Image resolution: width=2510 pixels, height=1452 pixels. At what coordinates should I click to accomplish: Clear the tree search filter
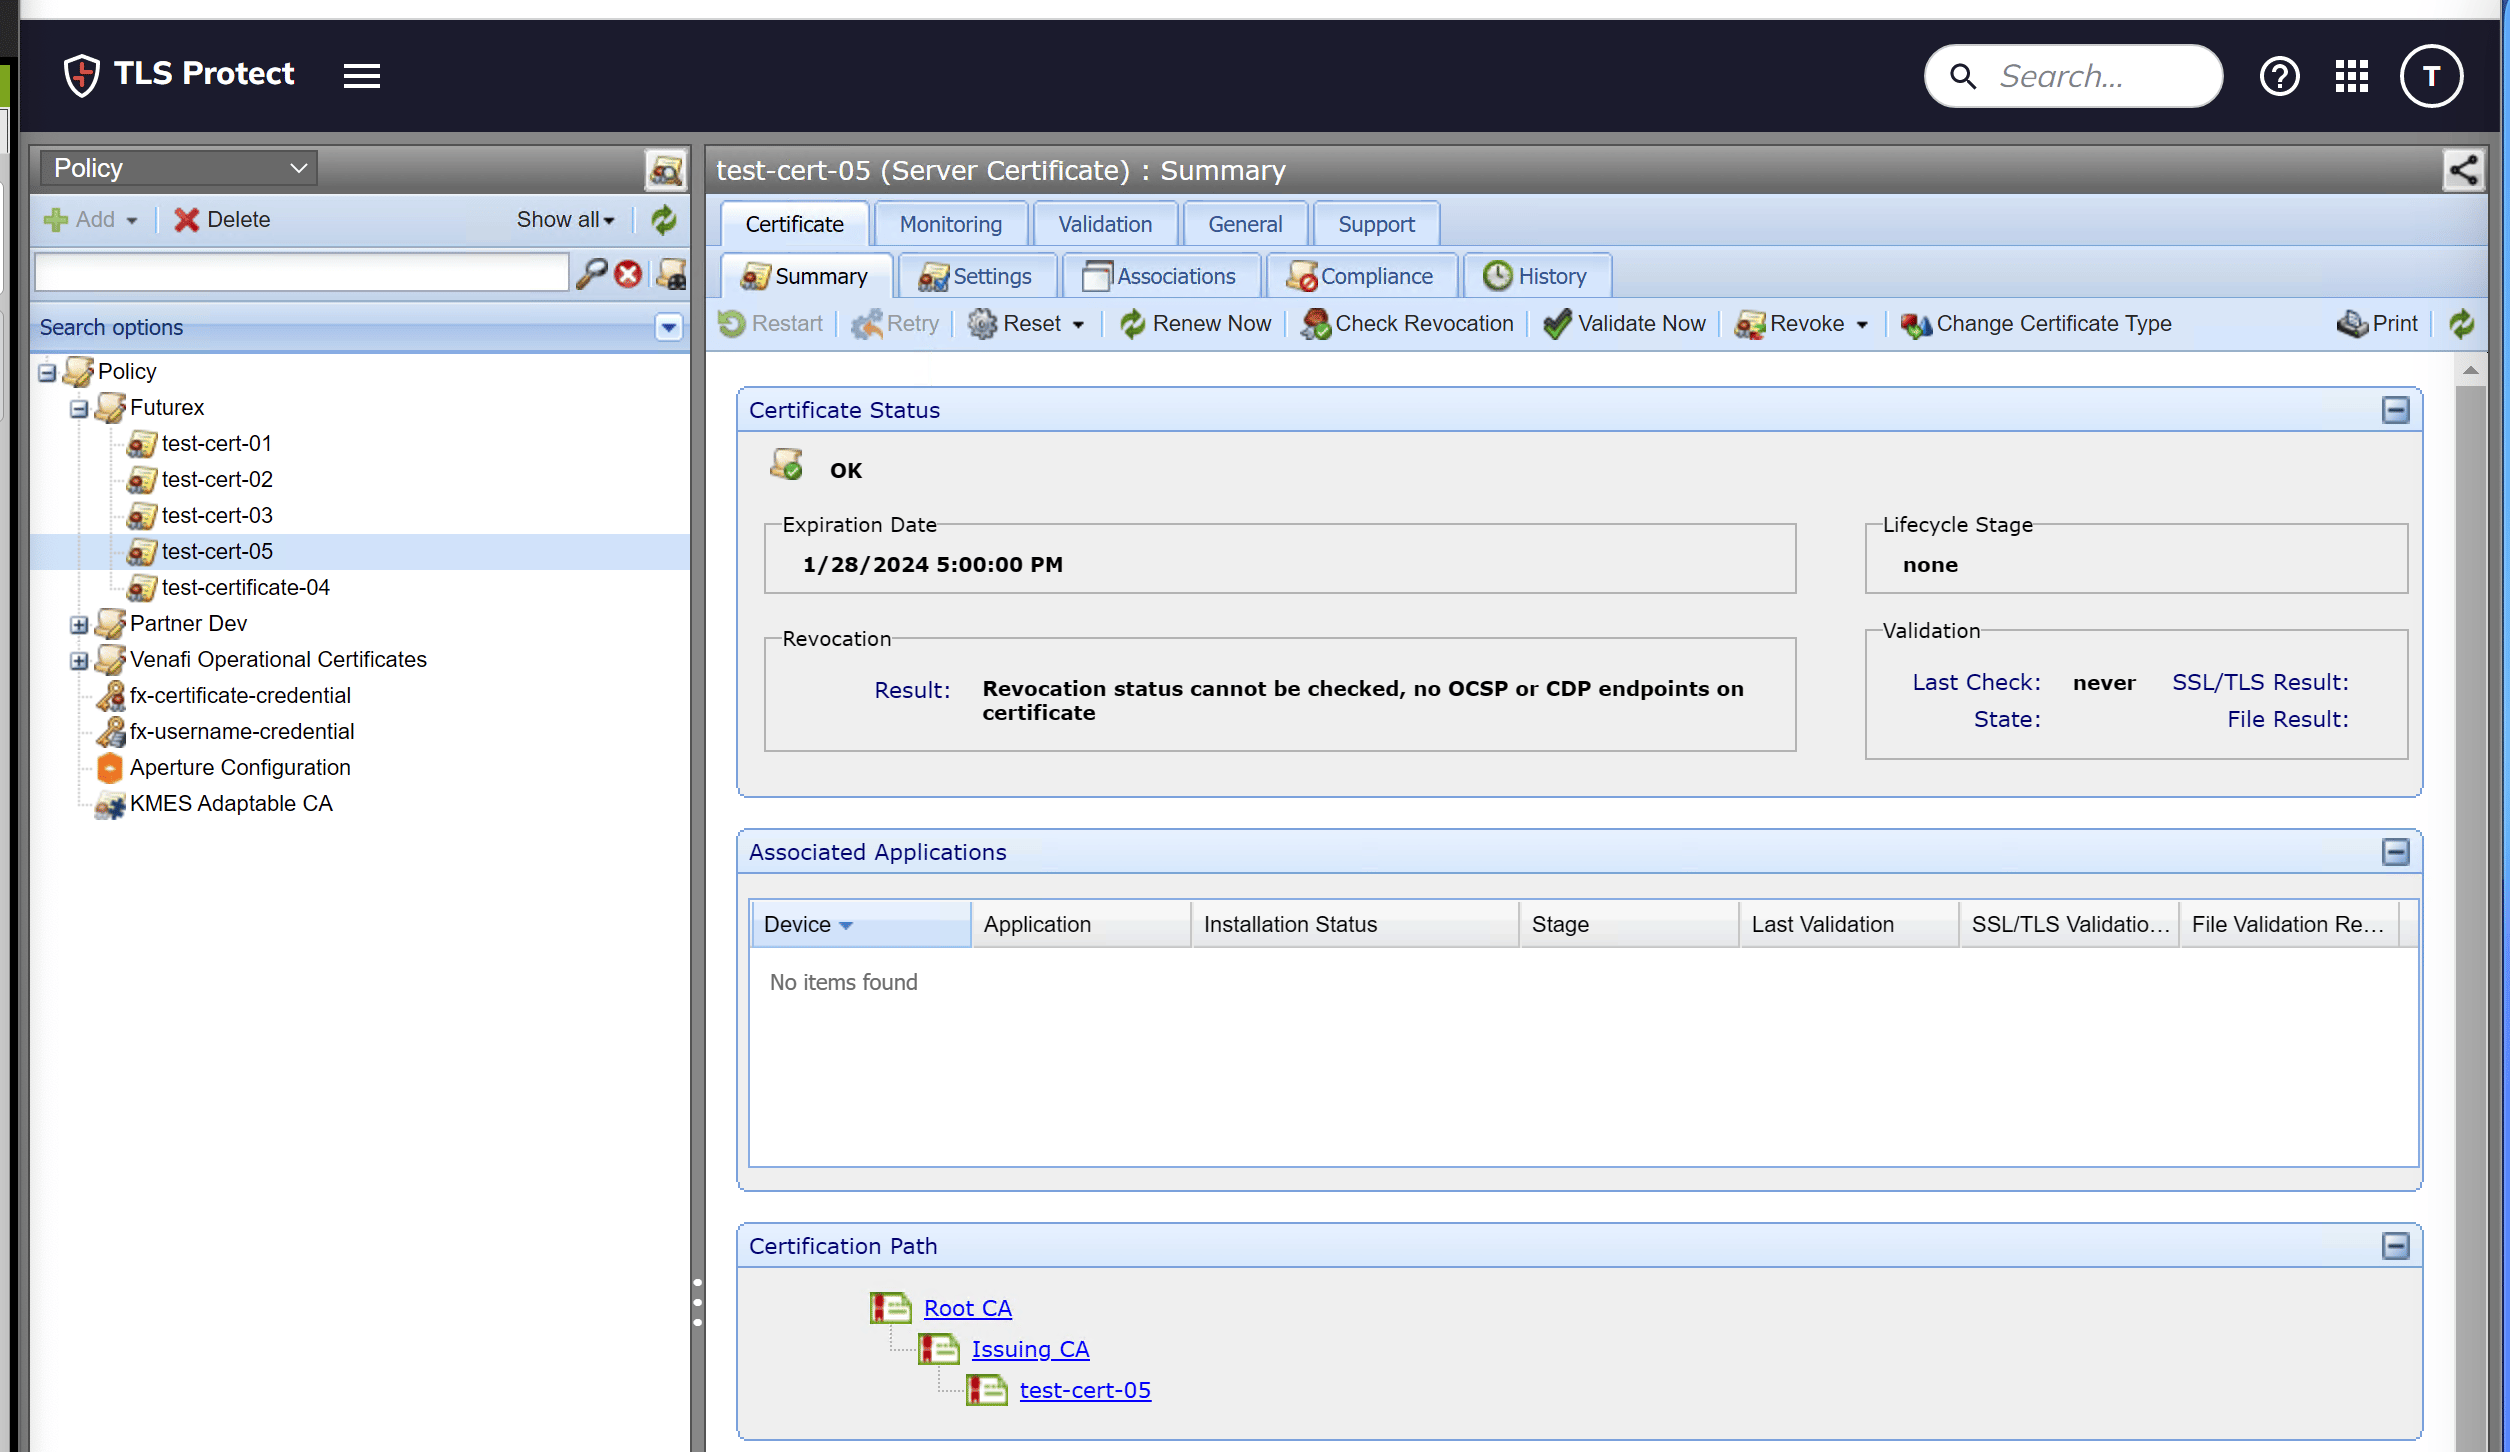tap(628, 273)
